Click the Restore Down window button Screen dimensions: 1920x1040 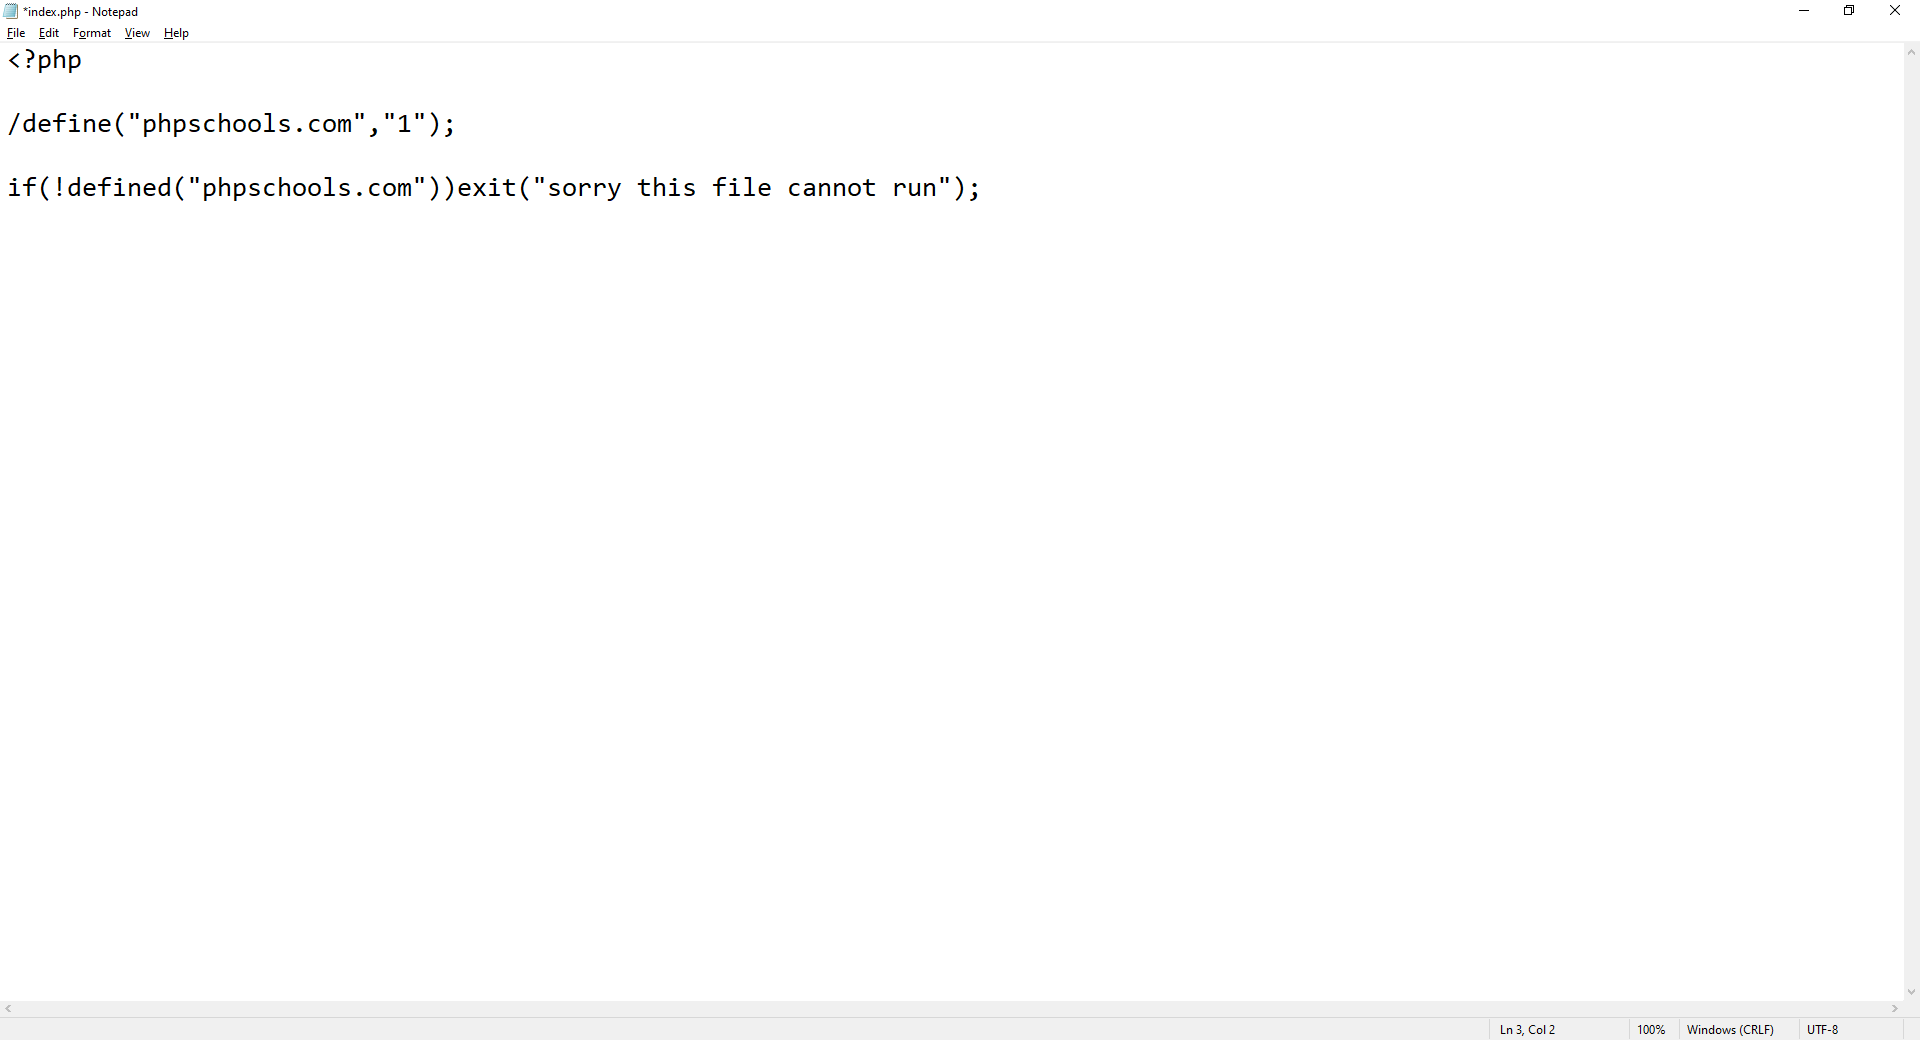(x=1849, y=10)
